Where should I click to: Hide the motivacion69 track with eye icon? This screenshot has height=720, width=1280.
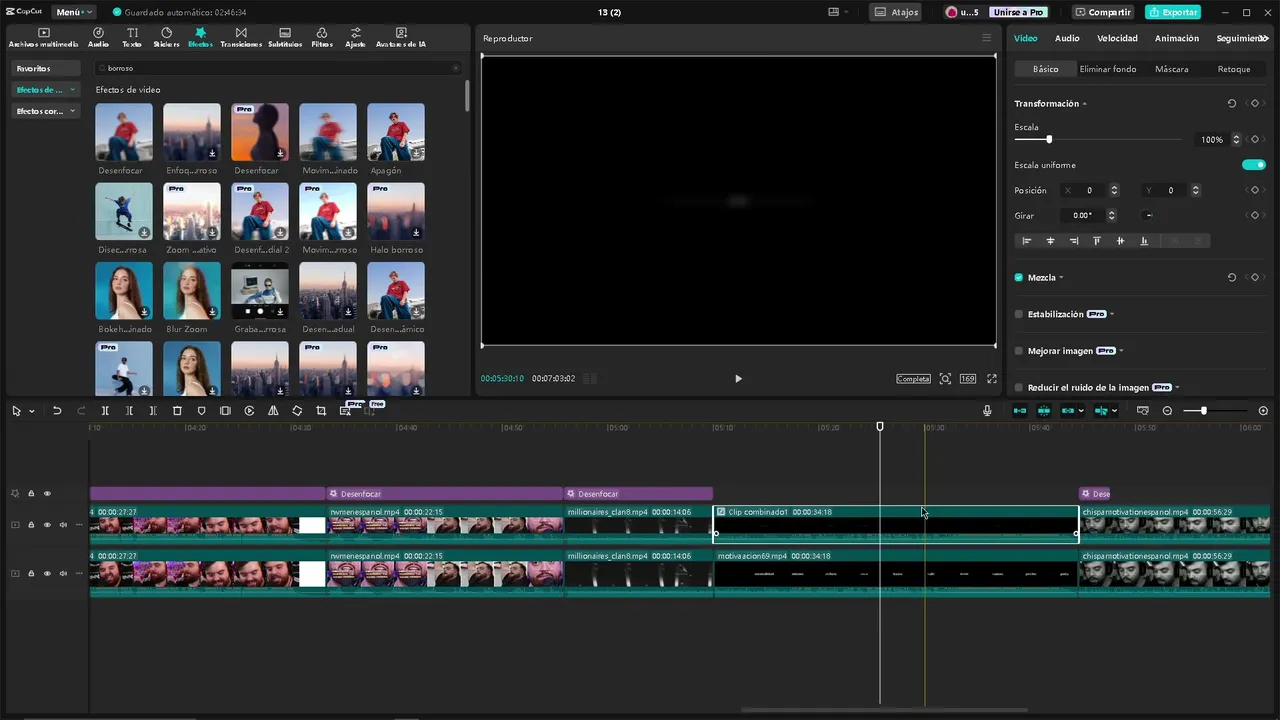(x=47, y=574)
